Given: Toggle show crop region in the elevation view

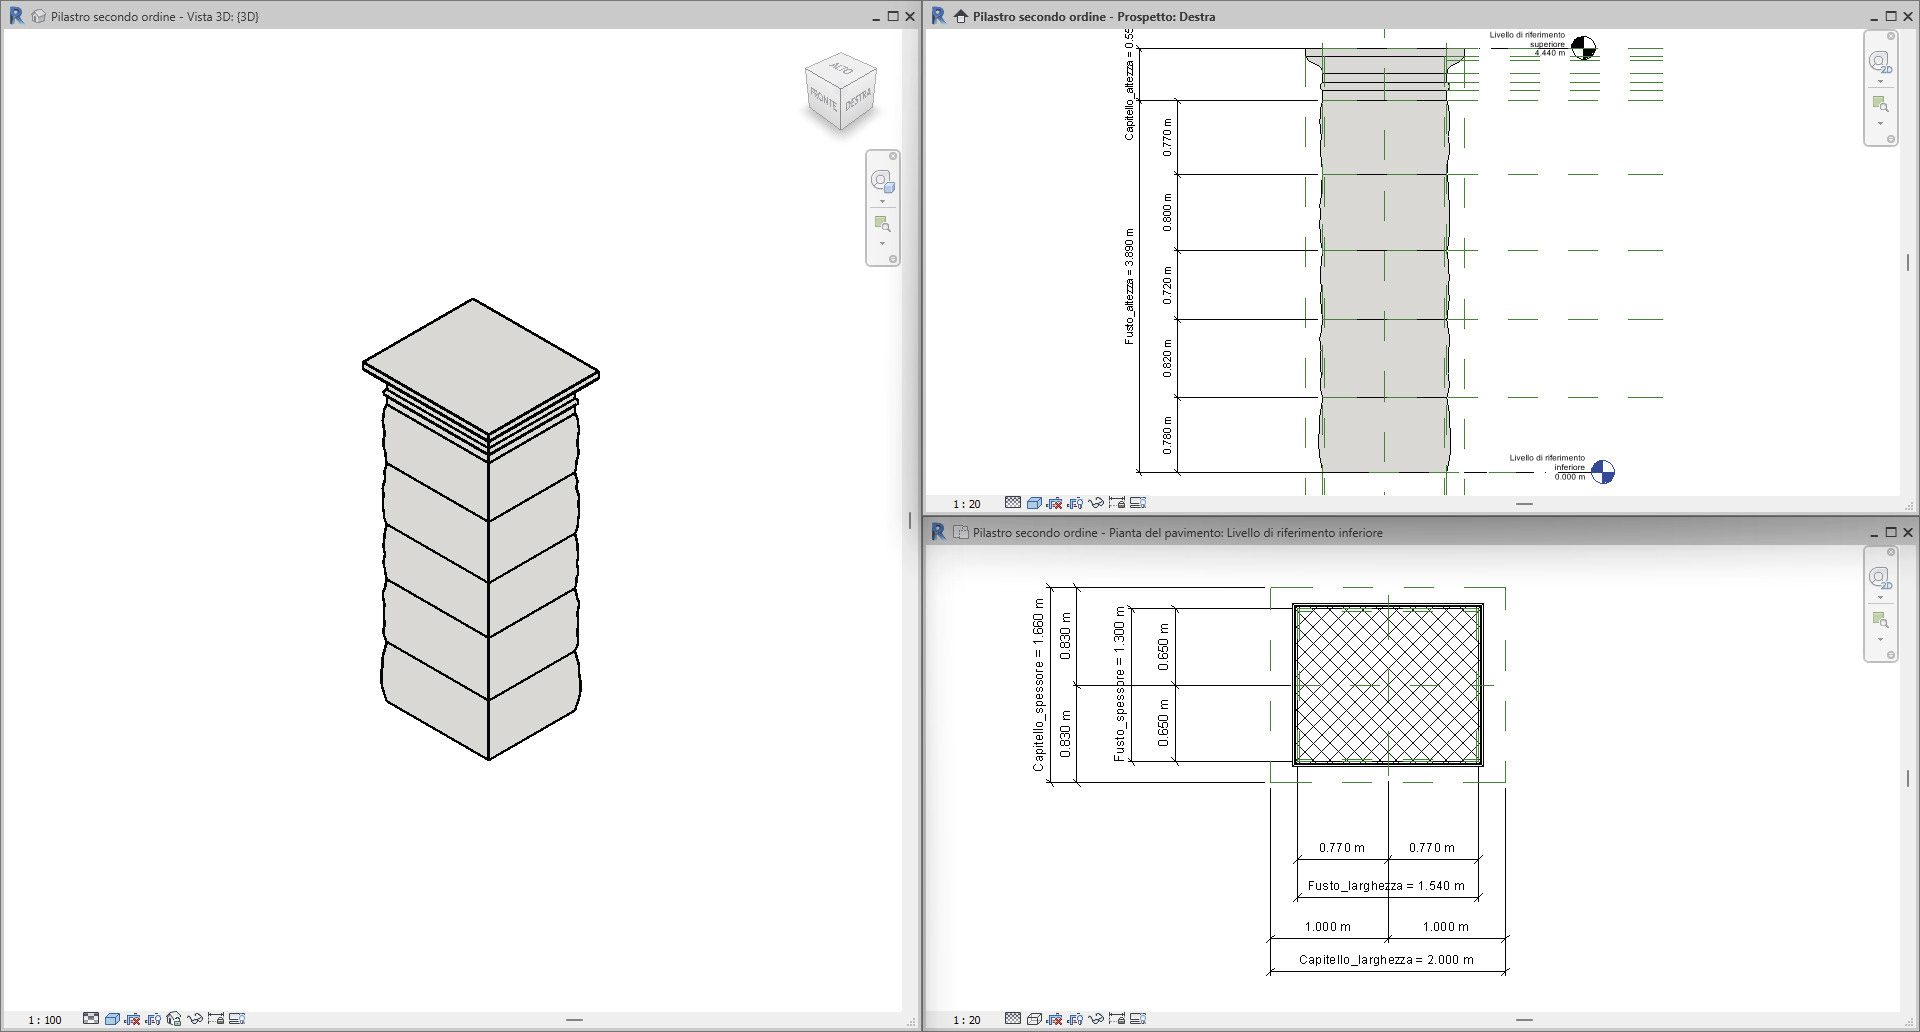Looking at the screenshot, I should pyautogui.click(x=1075, y=503).
